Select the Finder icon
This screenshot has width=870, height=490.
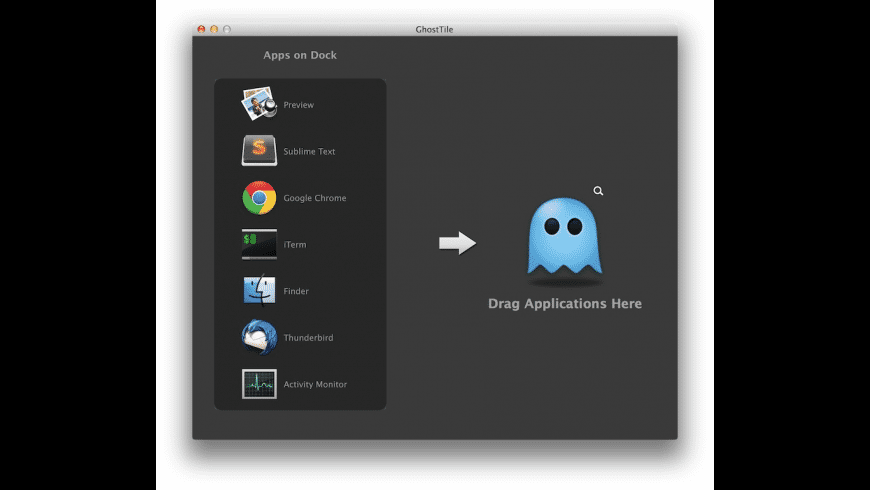point(259,291)
